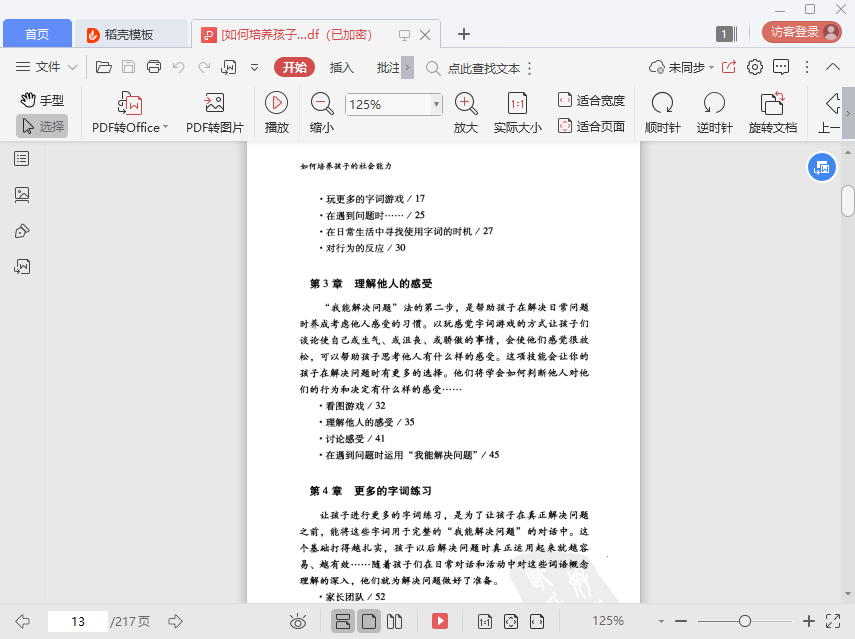This screenshot has width=855, height=639.
Task: Close the 如何培养孩子 PDF tab
Action: pyautogui.click(x=425, y=35)
